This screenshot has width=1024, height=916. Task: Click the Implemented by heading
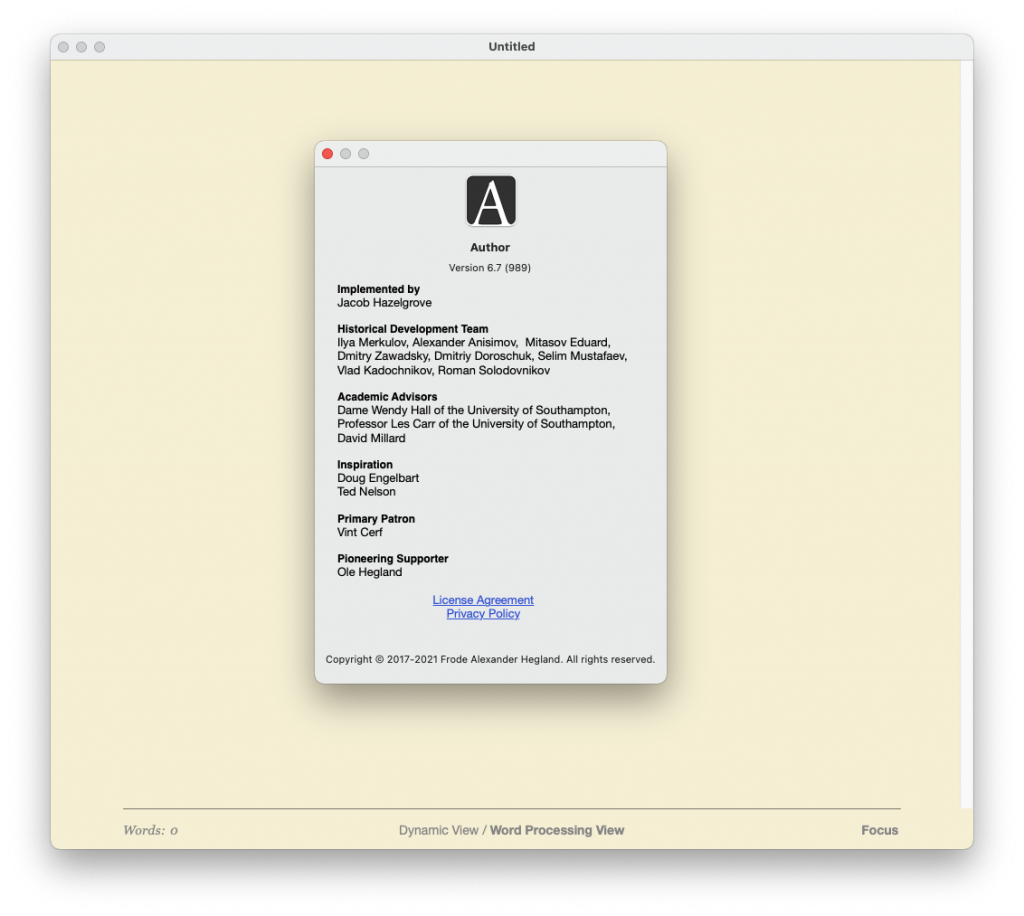click(378, 289)
